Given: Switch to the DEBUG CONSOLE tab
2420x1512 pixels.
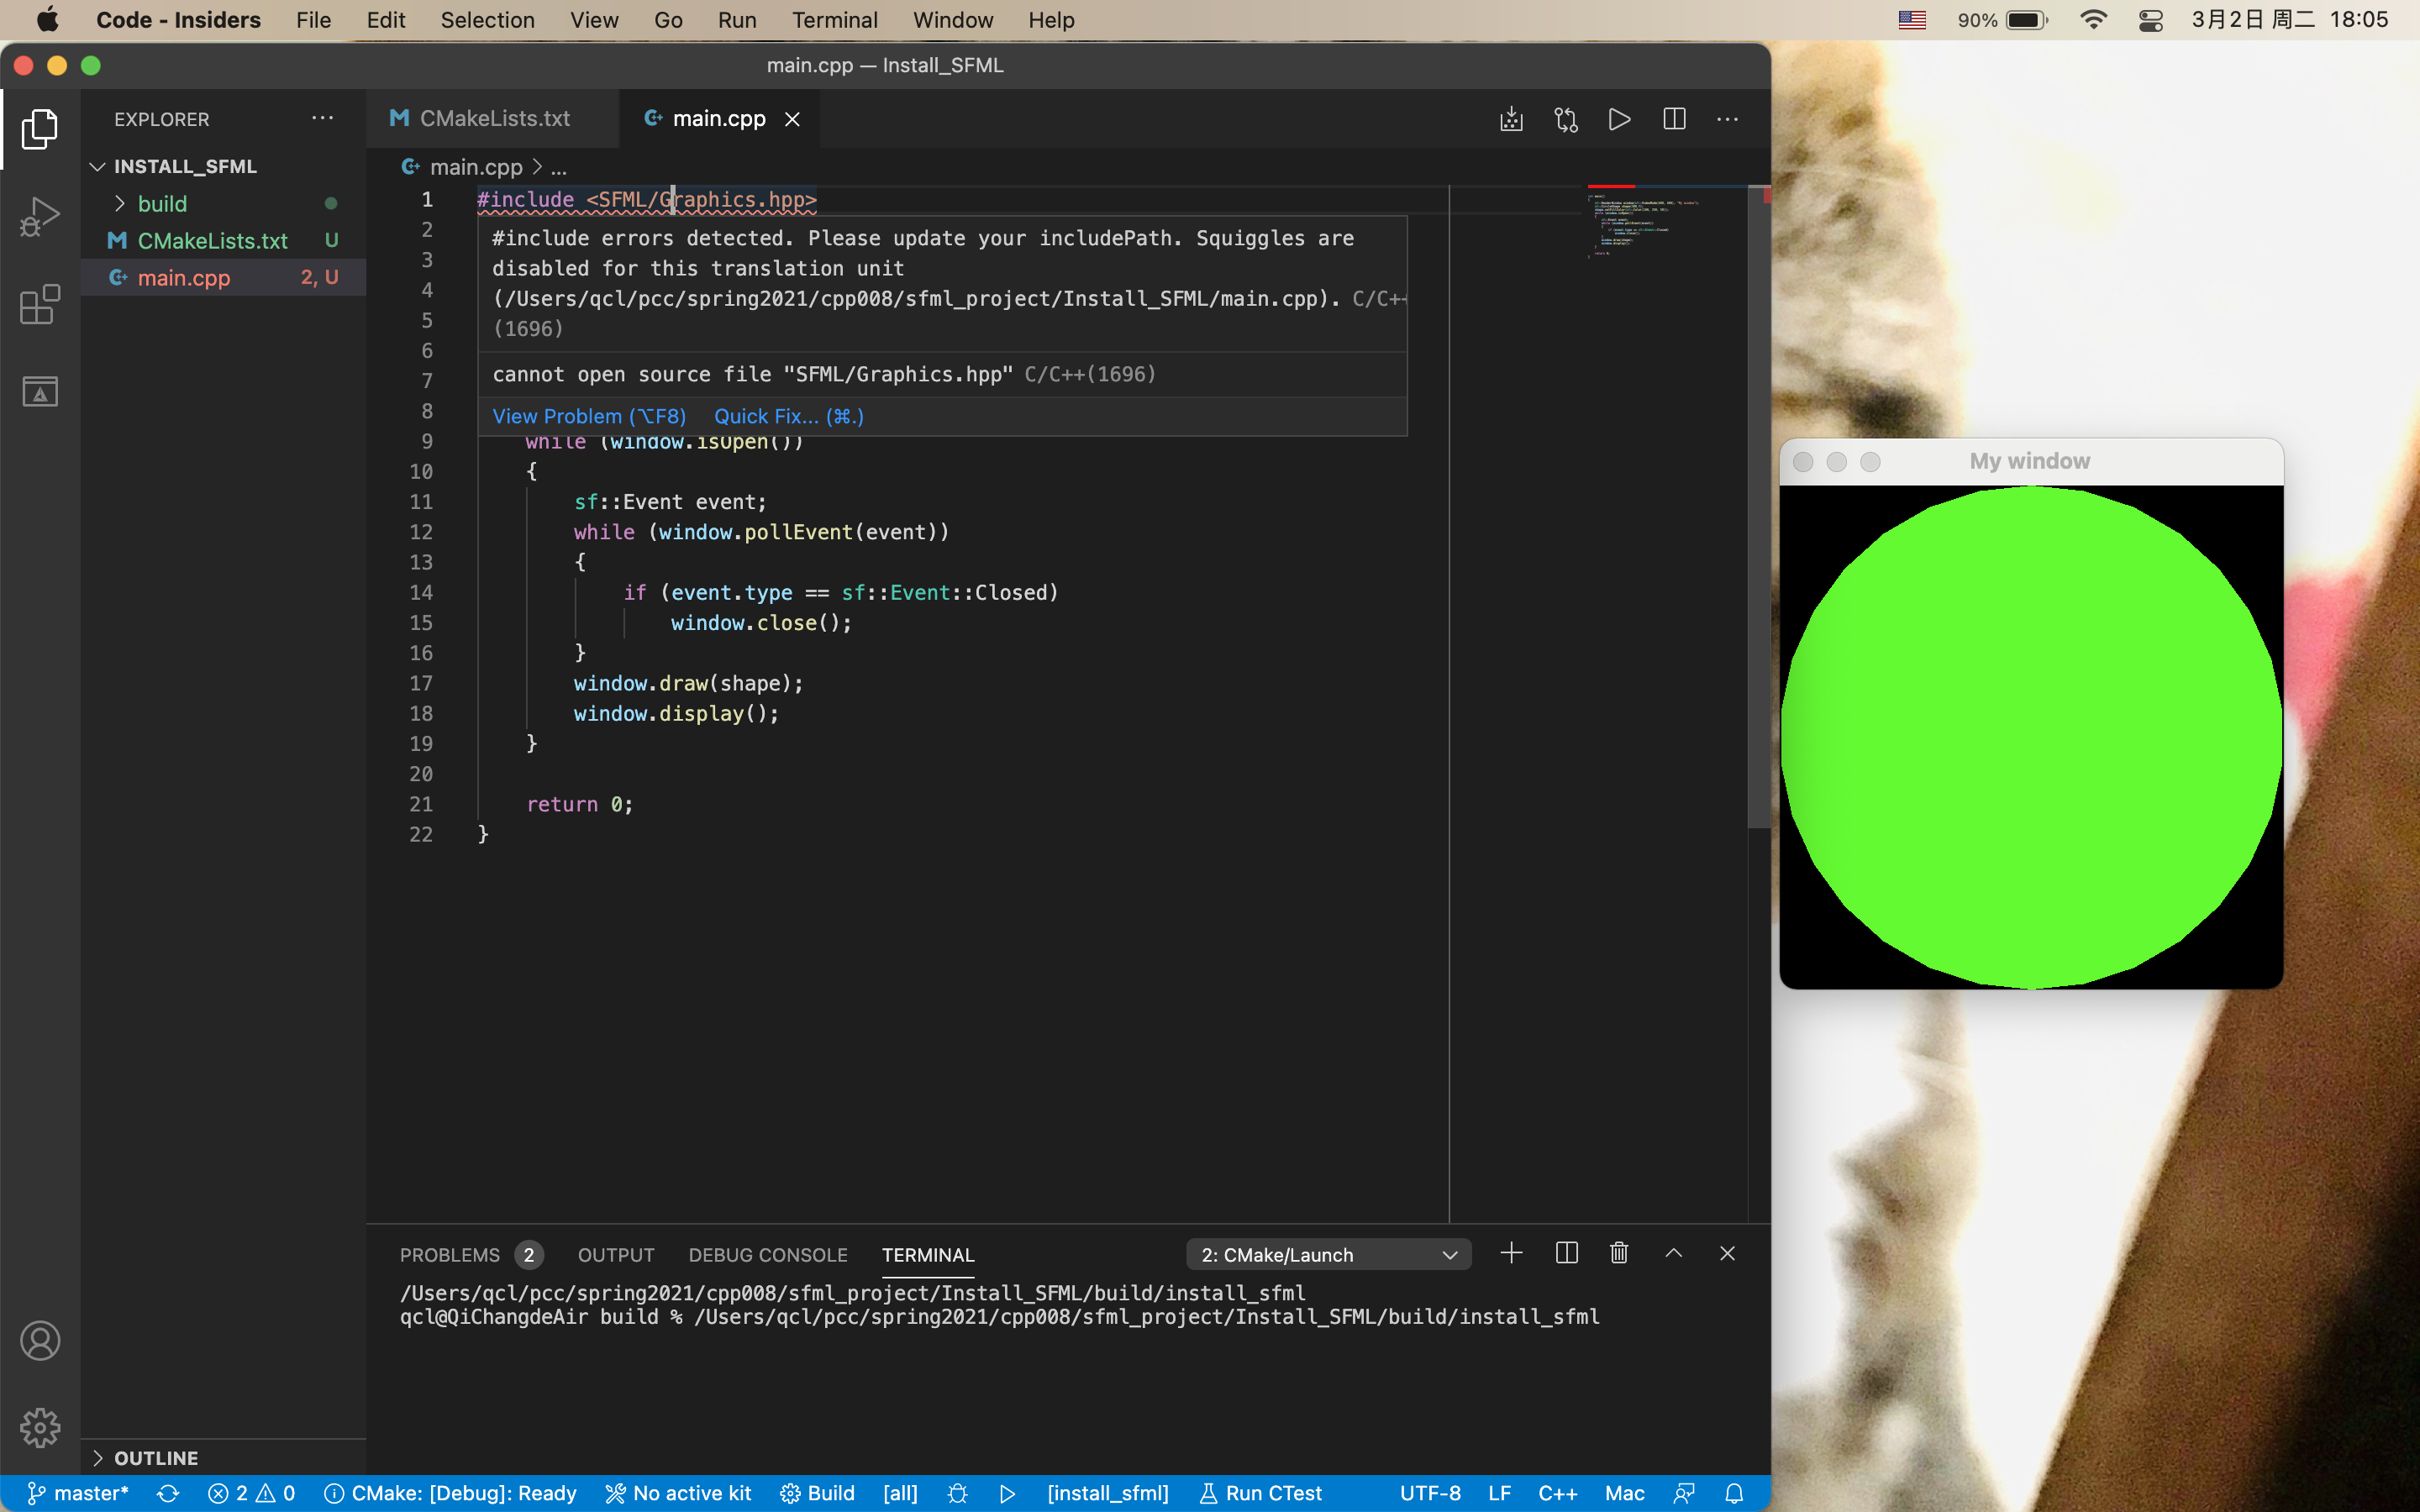Looking at the screenshot, I should (x=768, y=1254).
